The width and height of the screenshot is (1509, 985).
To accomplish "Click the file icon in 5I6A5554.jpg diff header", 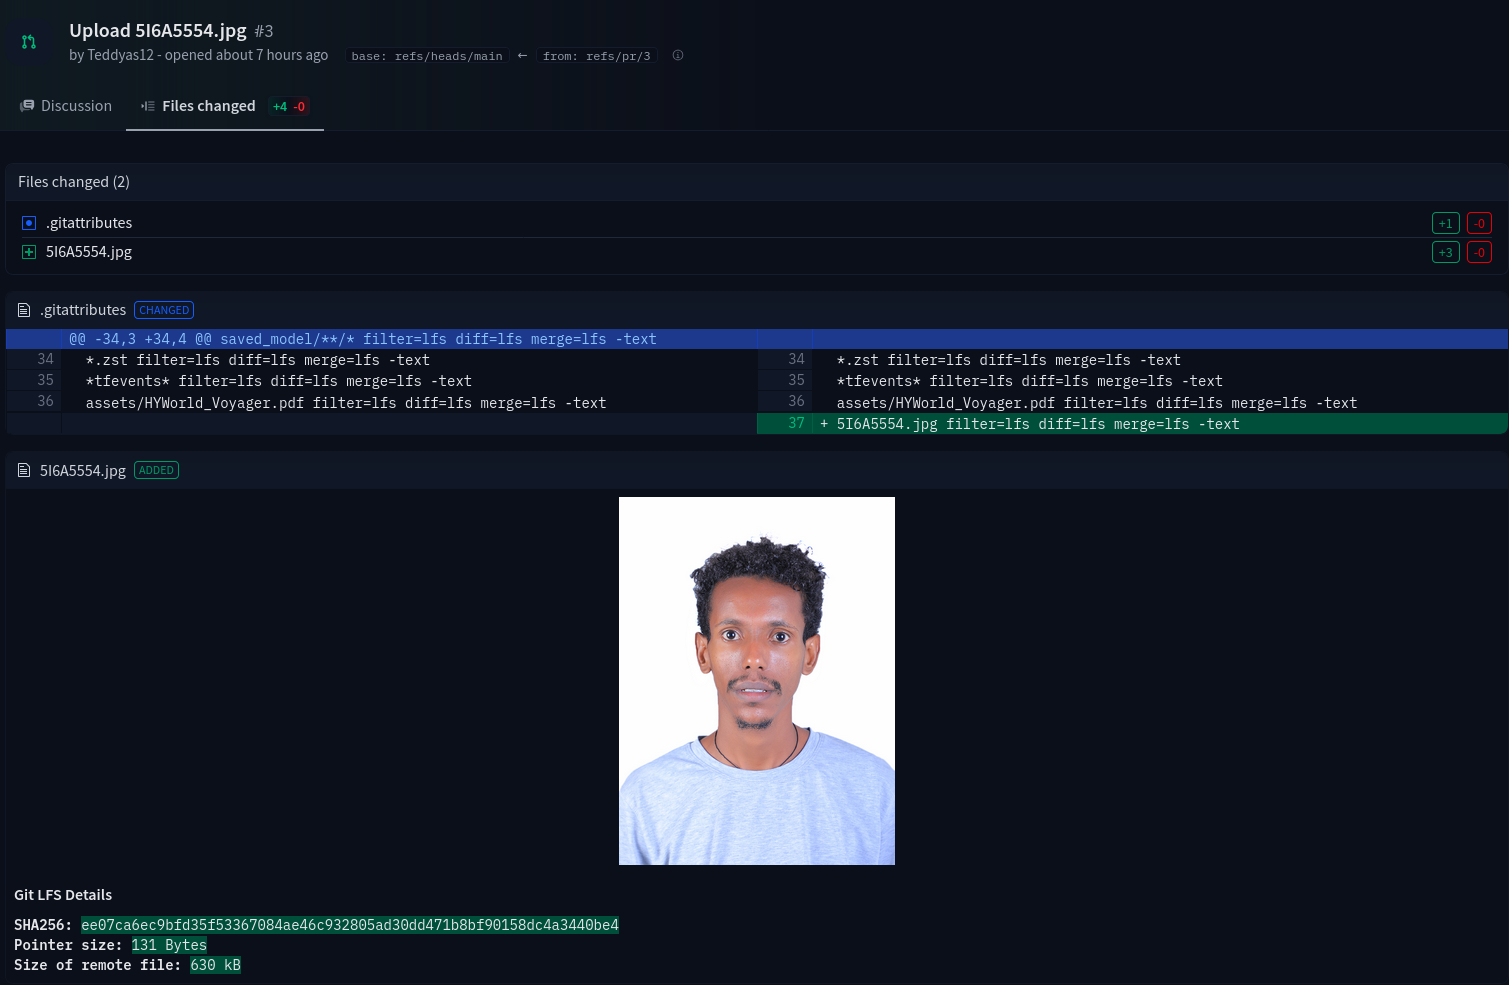I will click(x=24, y=470).
